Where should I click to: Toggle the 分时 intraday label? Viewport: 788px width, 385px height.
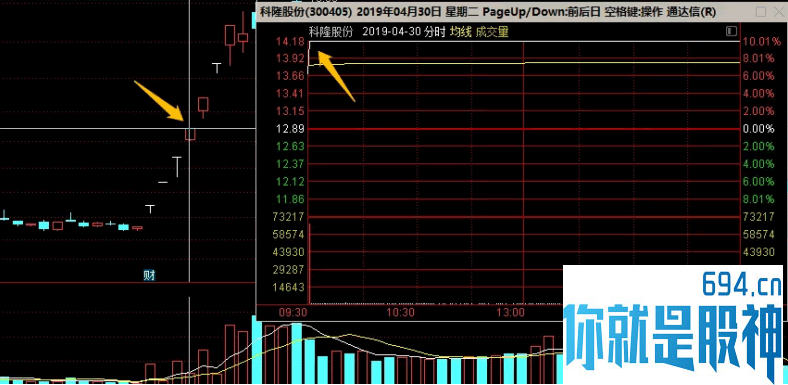click(435, 32)
